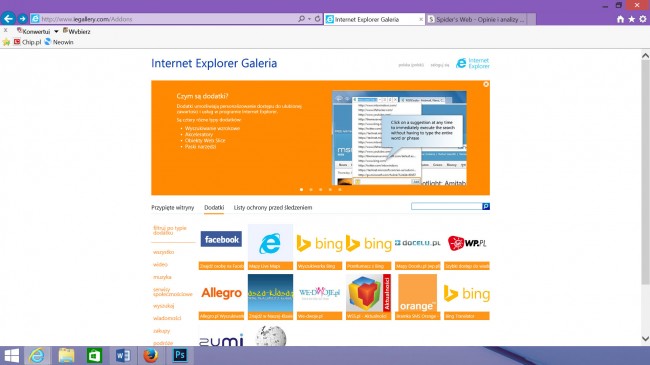This screenshot has width=650, height=365.
Task: Click the gallery search input field
Action: coord(446,206)
